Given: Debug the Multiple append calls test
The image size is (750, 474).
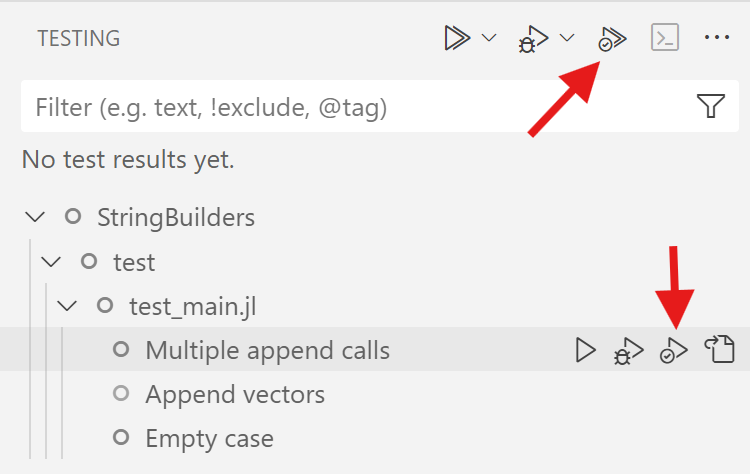Looking at the screenshot, I should click(629, 351).
